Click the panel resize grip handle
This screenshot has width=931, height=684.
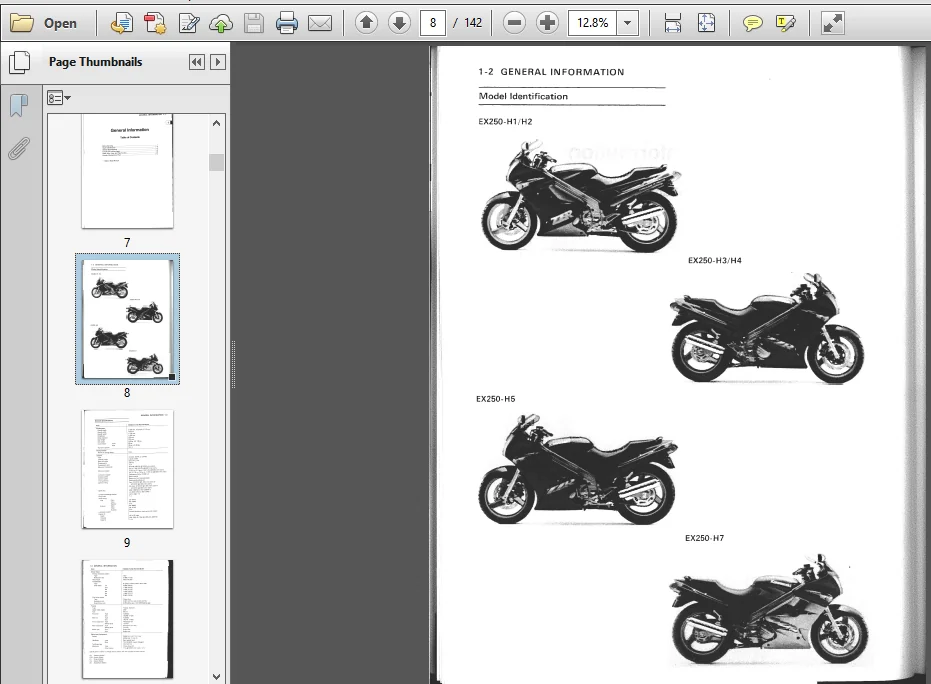(233, 365)
